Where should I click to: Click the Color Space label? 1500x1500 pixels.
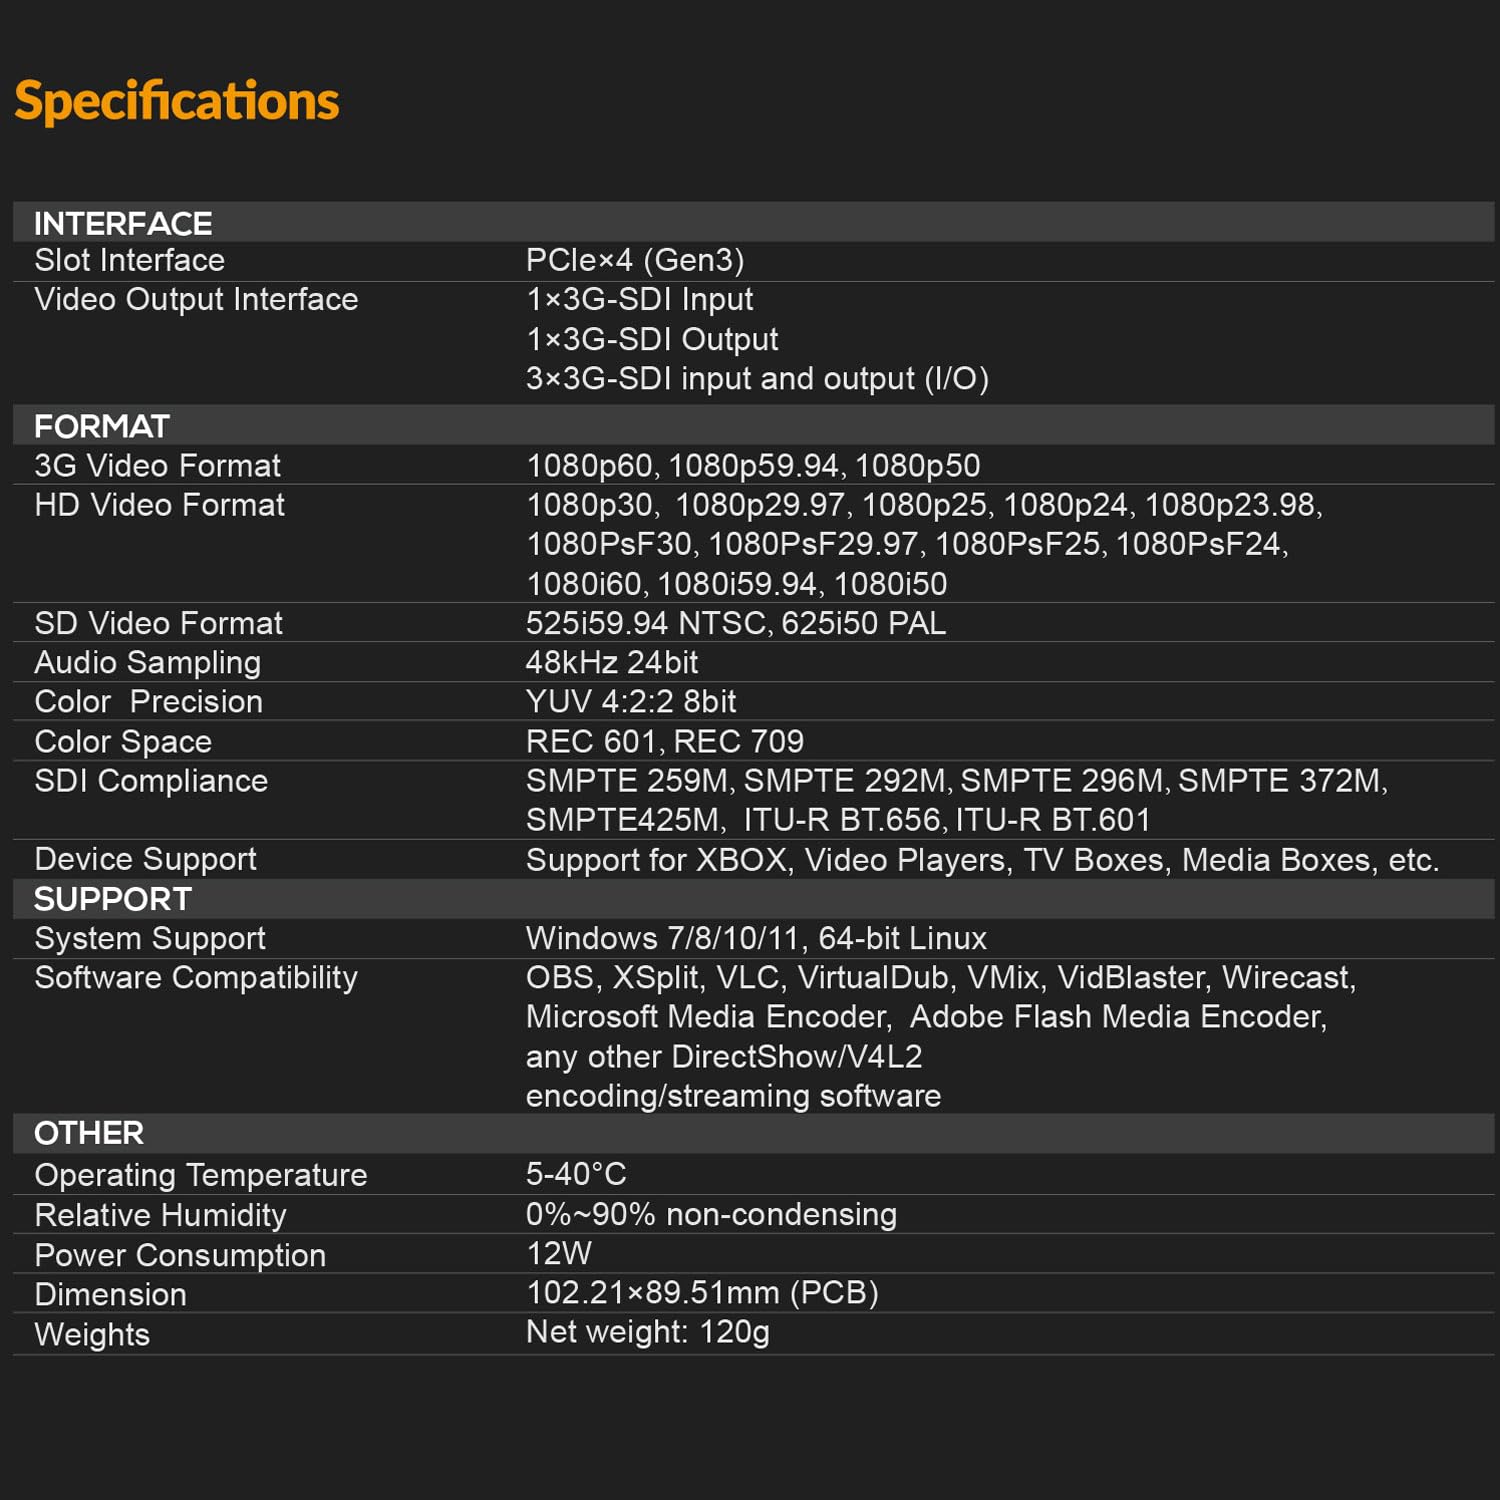[x=124, y=741]
